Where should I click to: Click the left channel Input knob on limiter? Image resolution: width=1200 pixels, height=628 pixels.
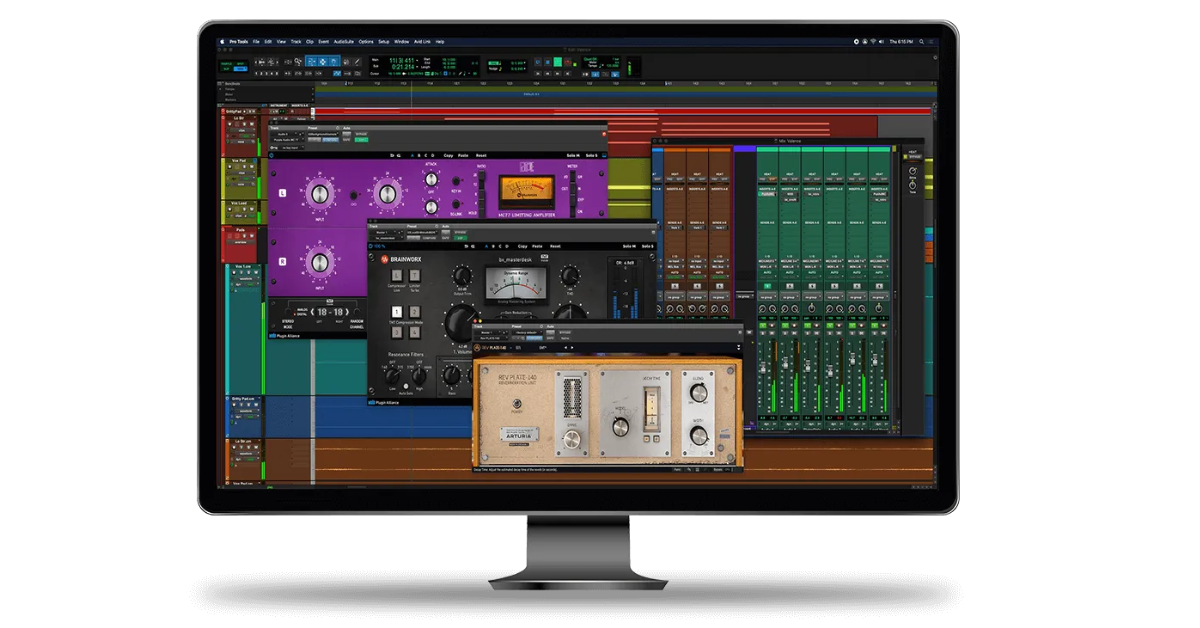(x=318, y=194)
